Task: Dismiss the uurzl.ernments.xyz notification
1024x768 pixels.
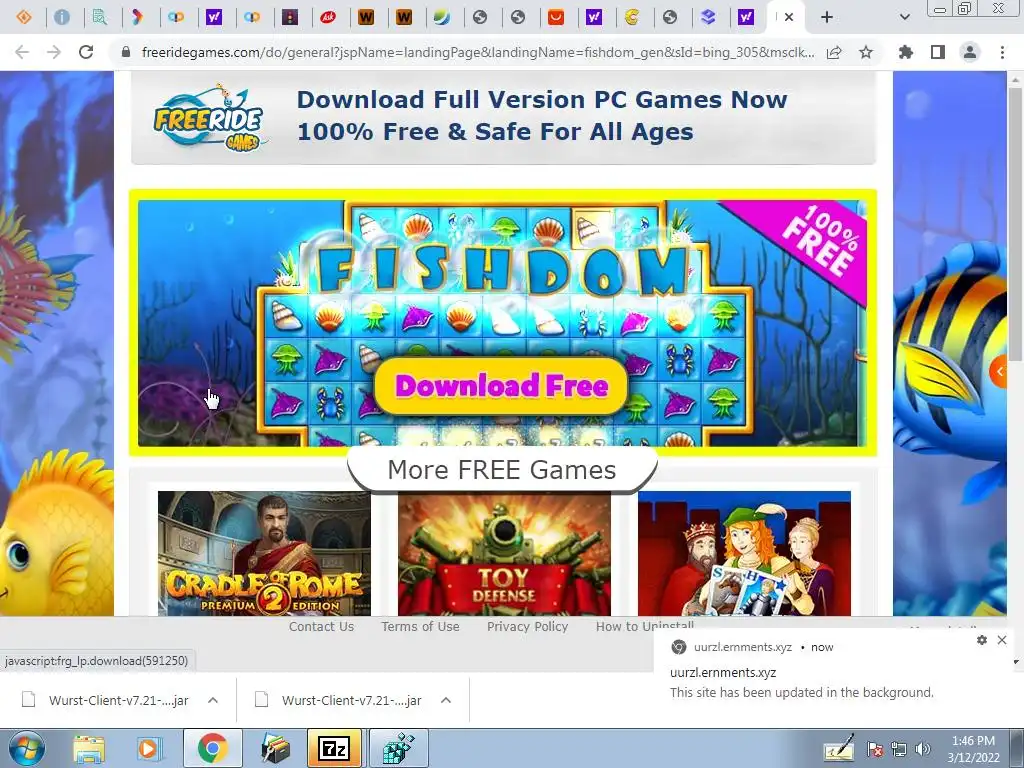Action: pos(1002,640)
